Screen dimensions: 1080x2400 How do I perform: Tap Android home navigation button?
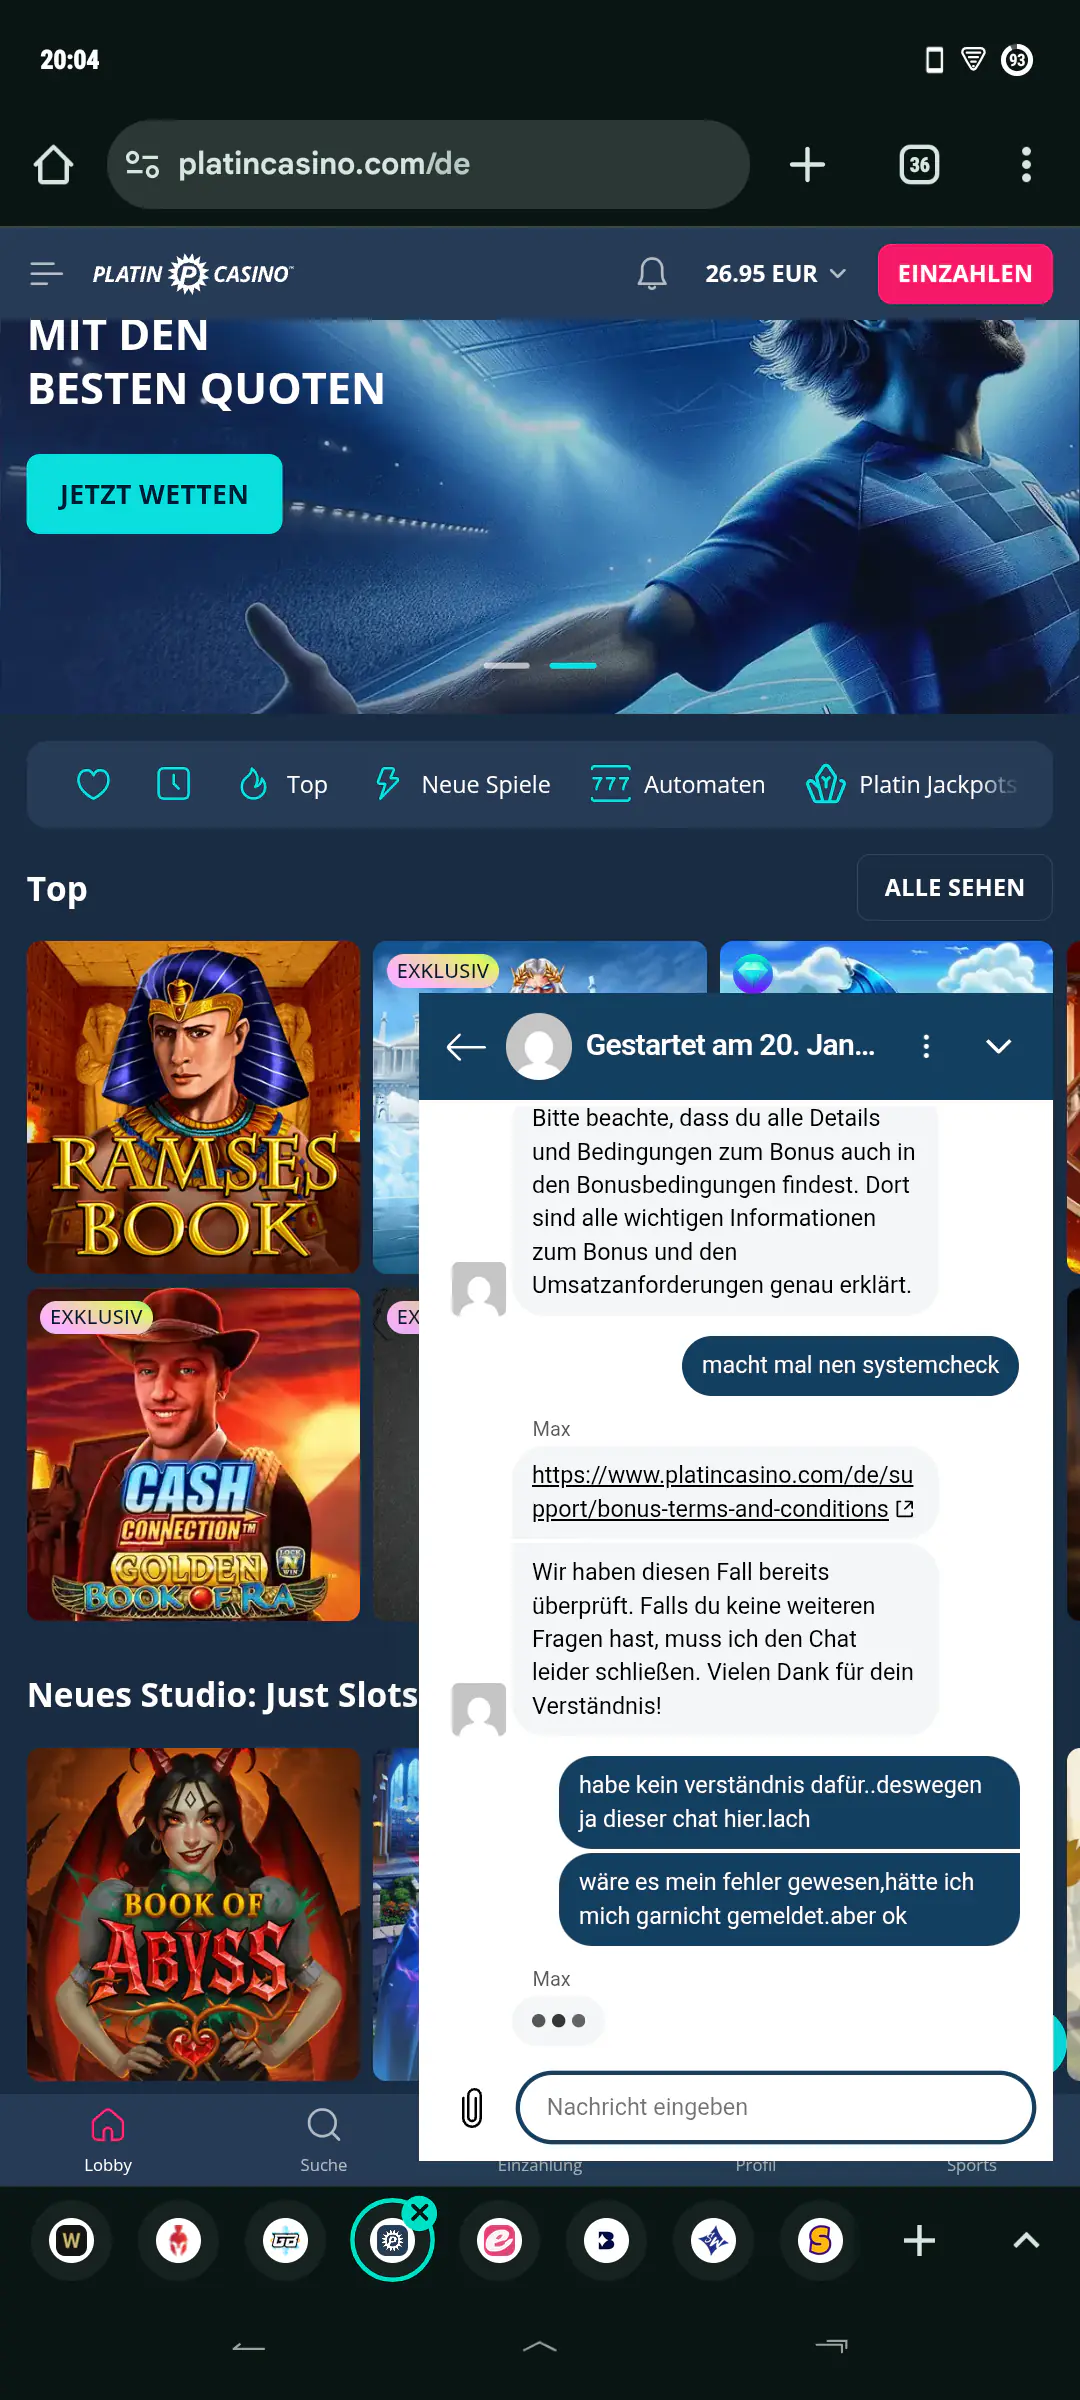(x=540, y=2346)
